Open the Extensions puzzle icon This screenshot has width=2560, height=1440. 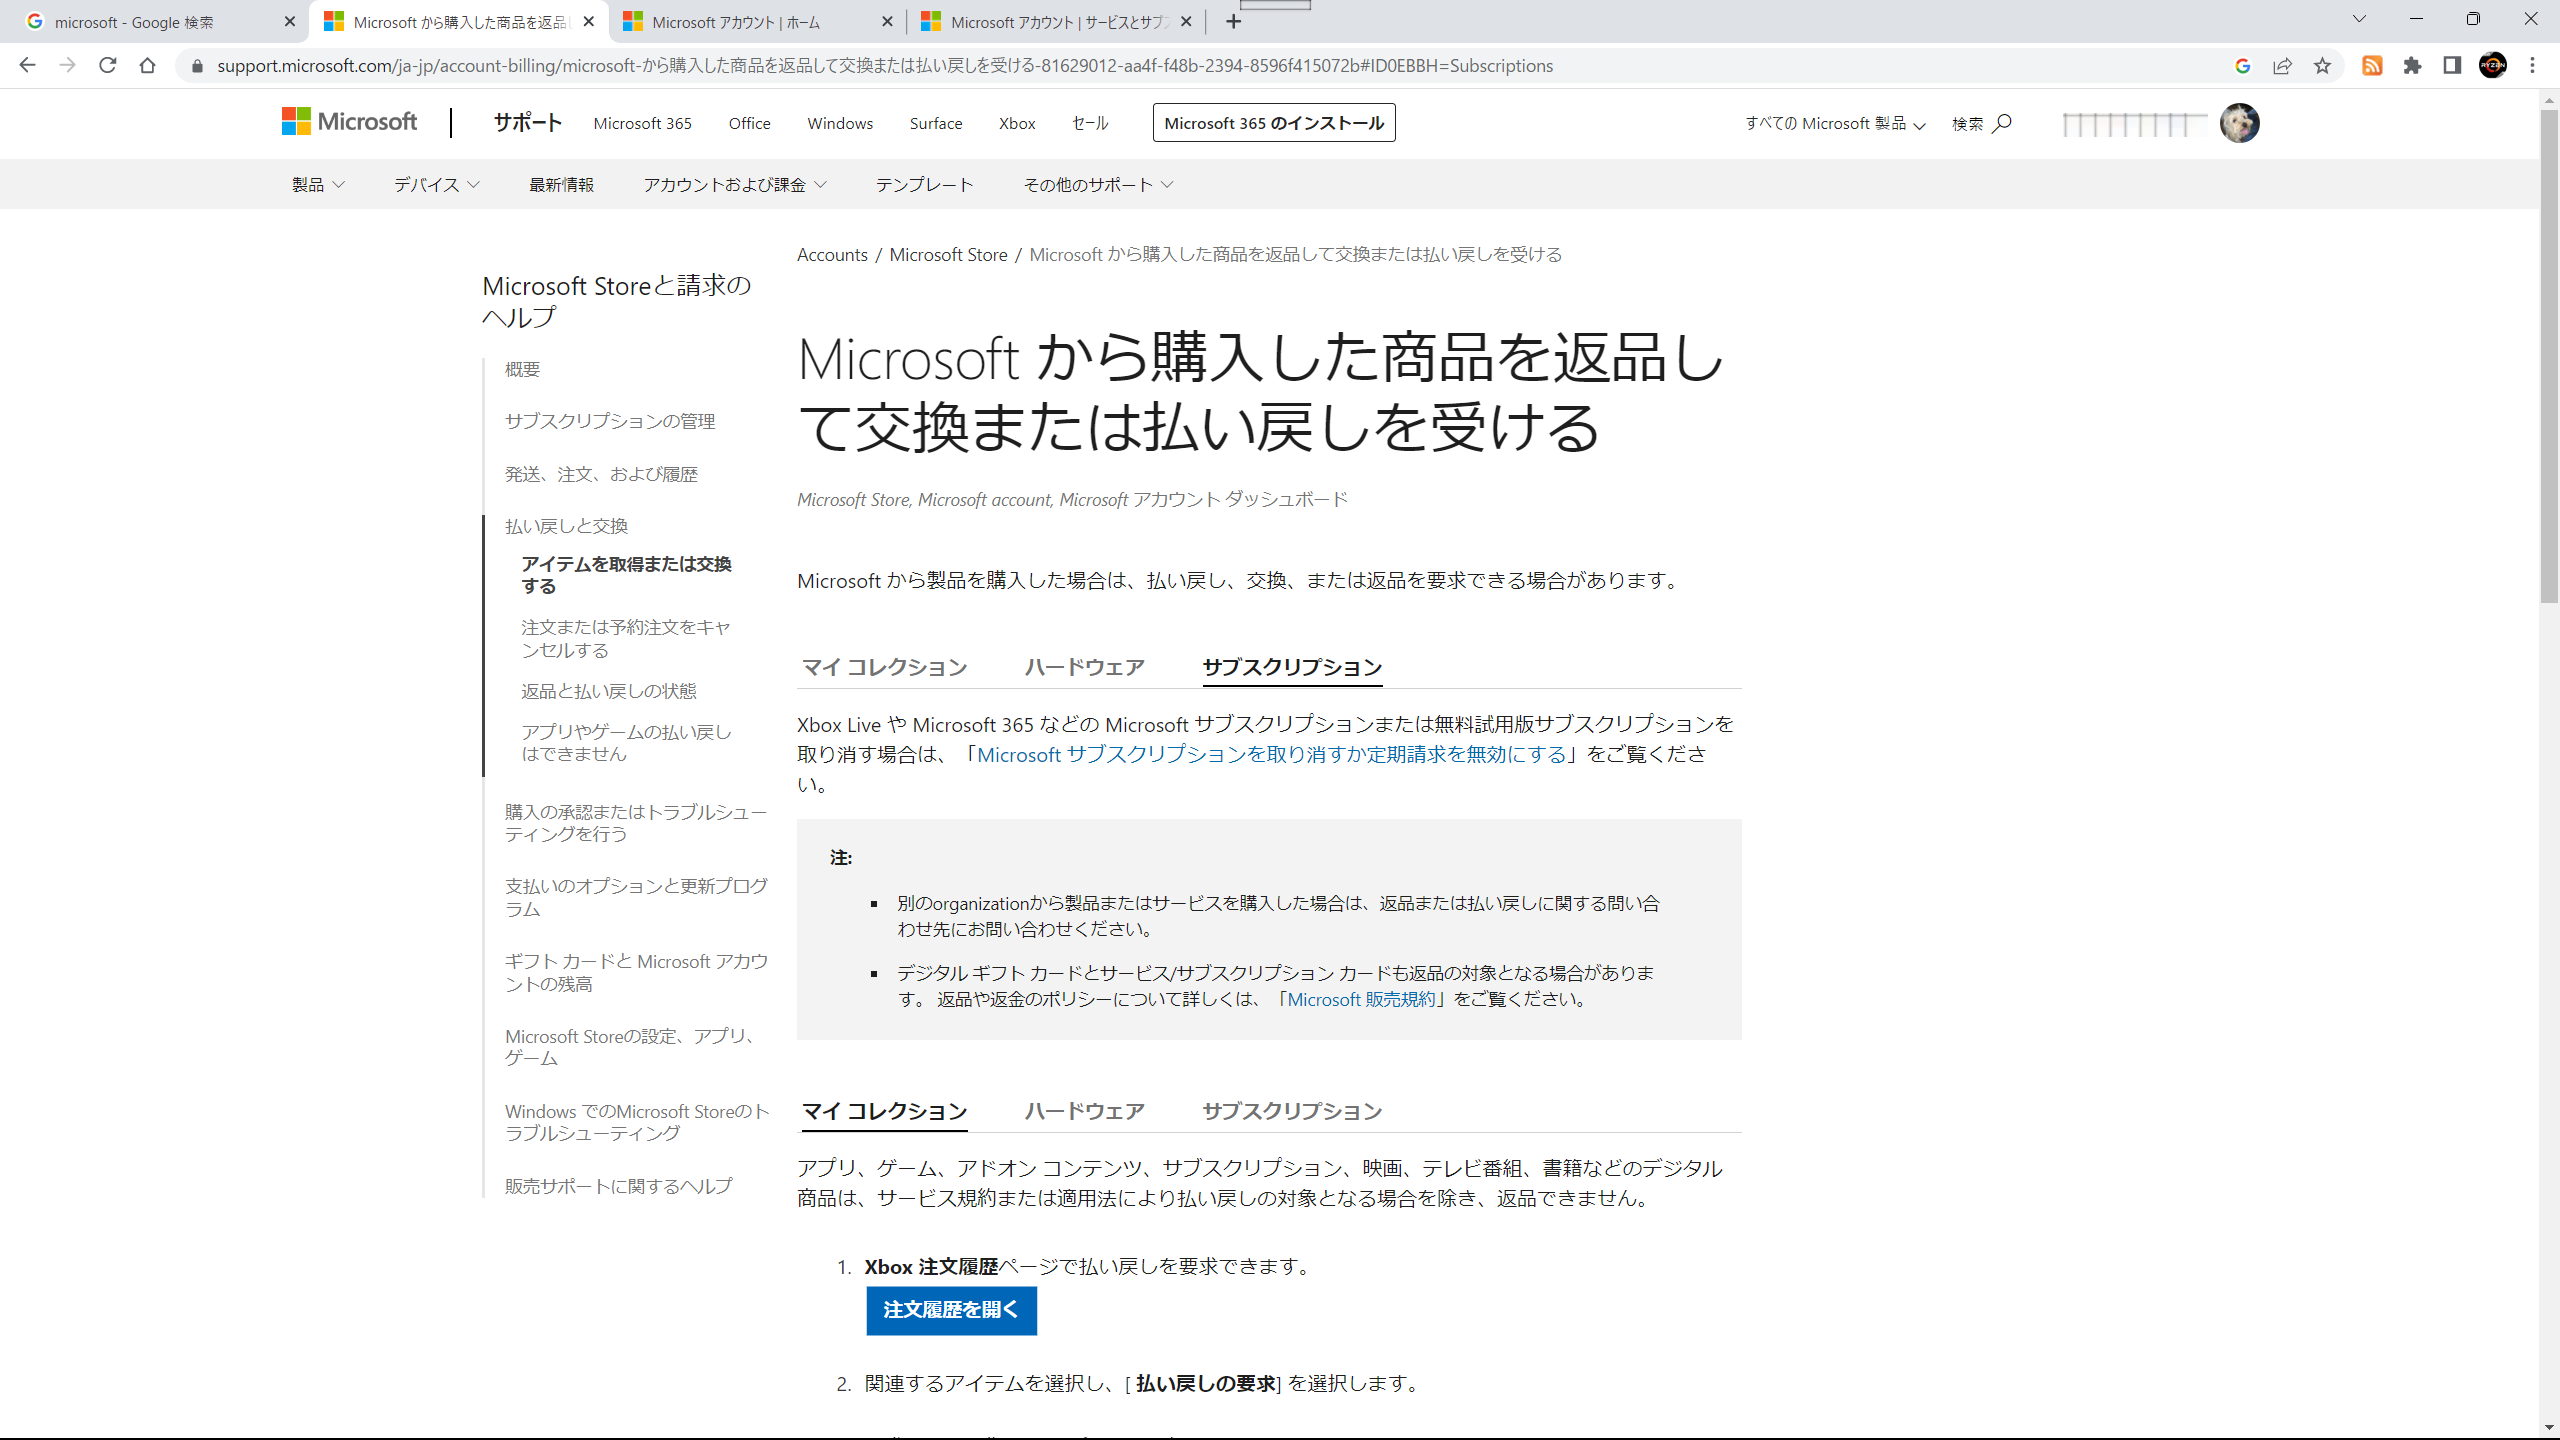[2412, 66]
